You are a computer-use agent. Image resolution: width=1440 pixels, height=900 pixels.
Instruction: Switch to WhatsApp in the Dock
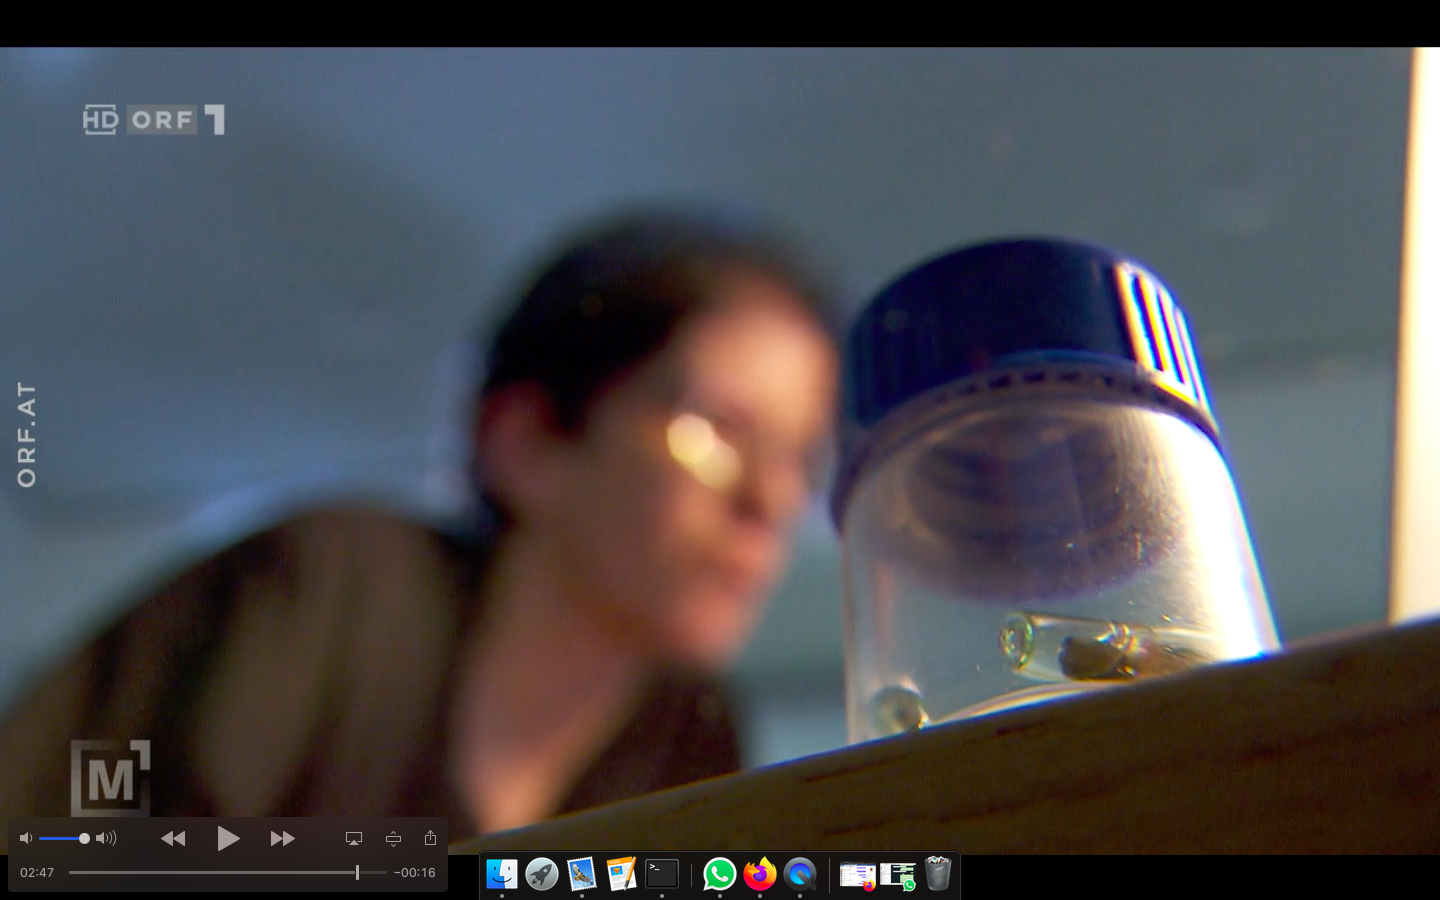point(719,874)
